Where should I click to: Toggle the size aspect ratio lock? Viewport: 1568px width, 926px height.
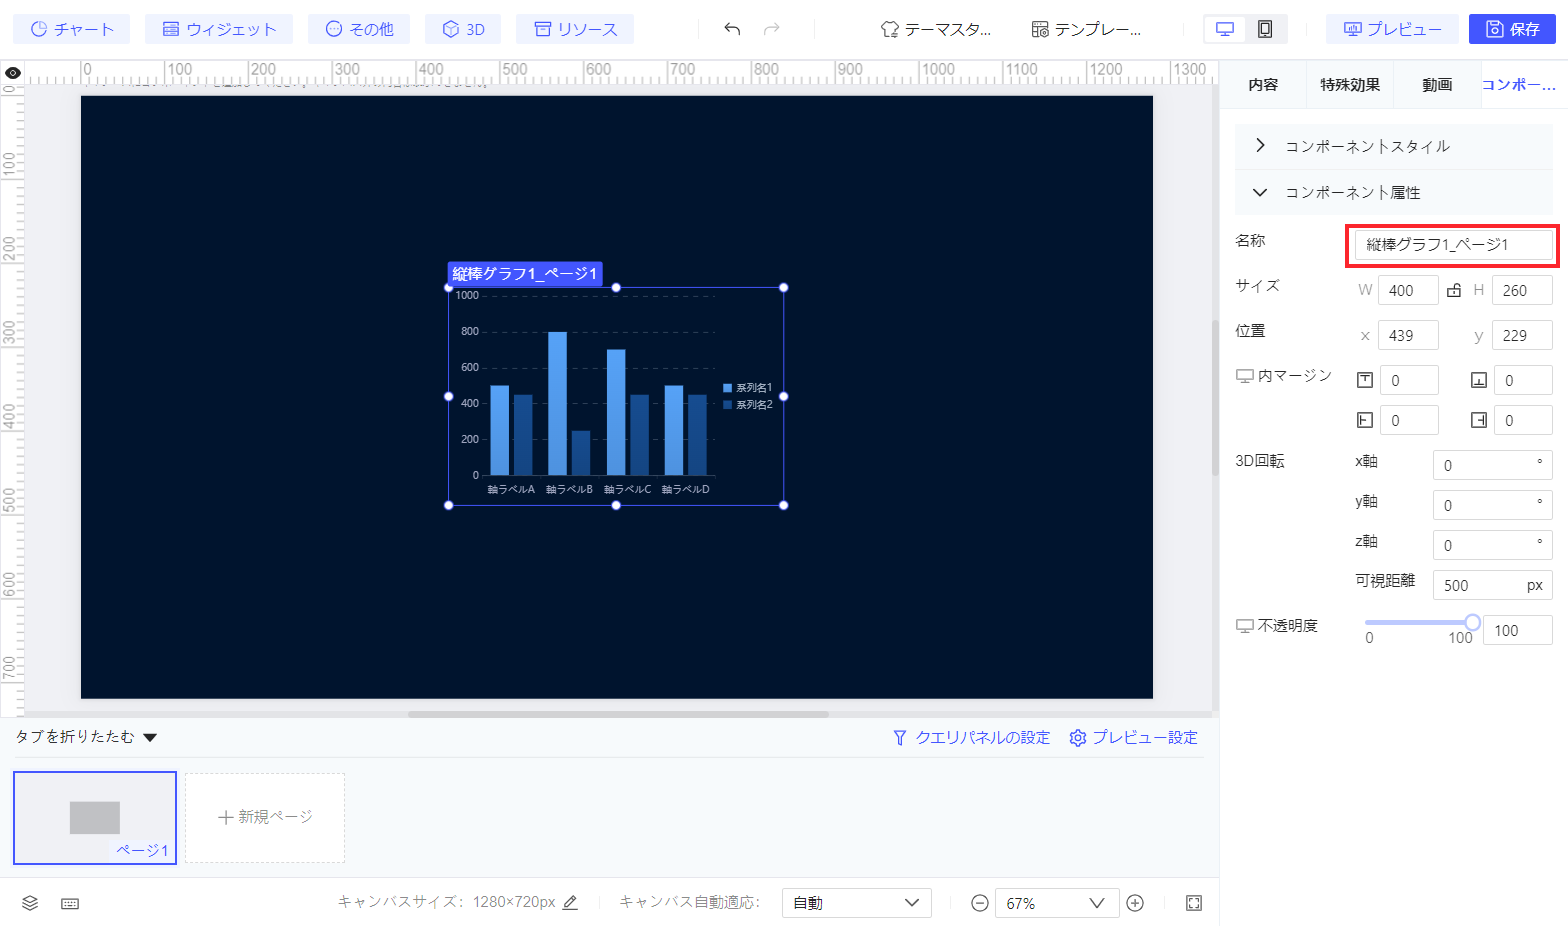[x=1454, y=290]
